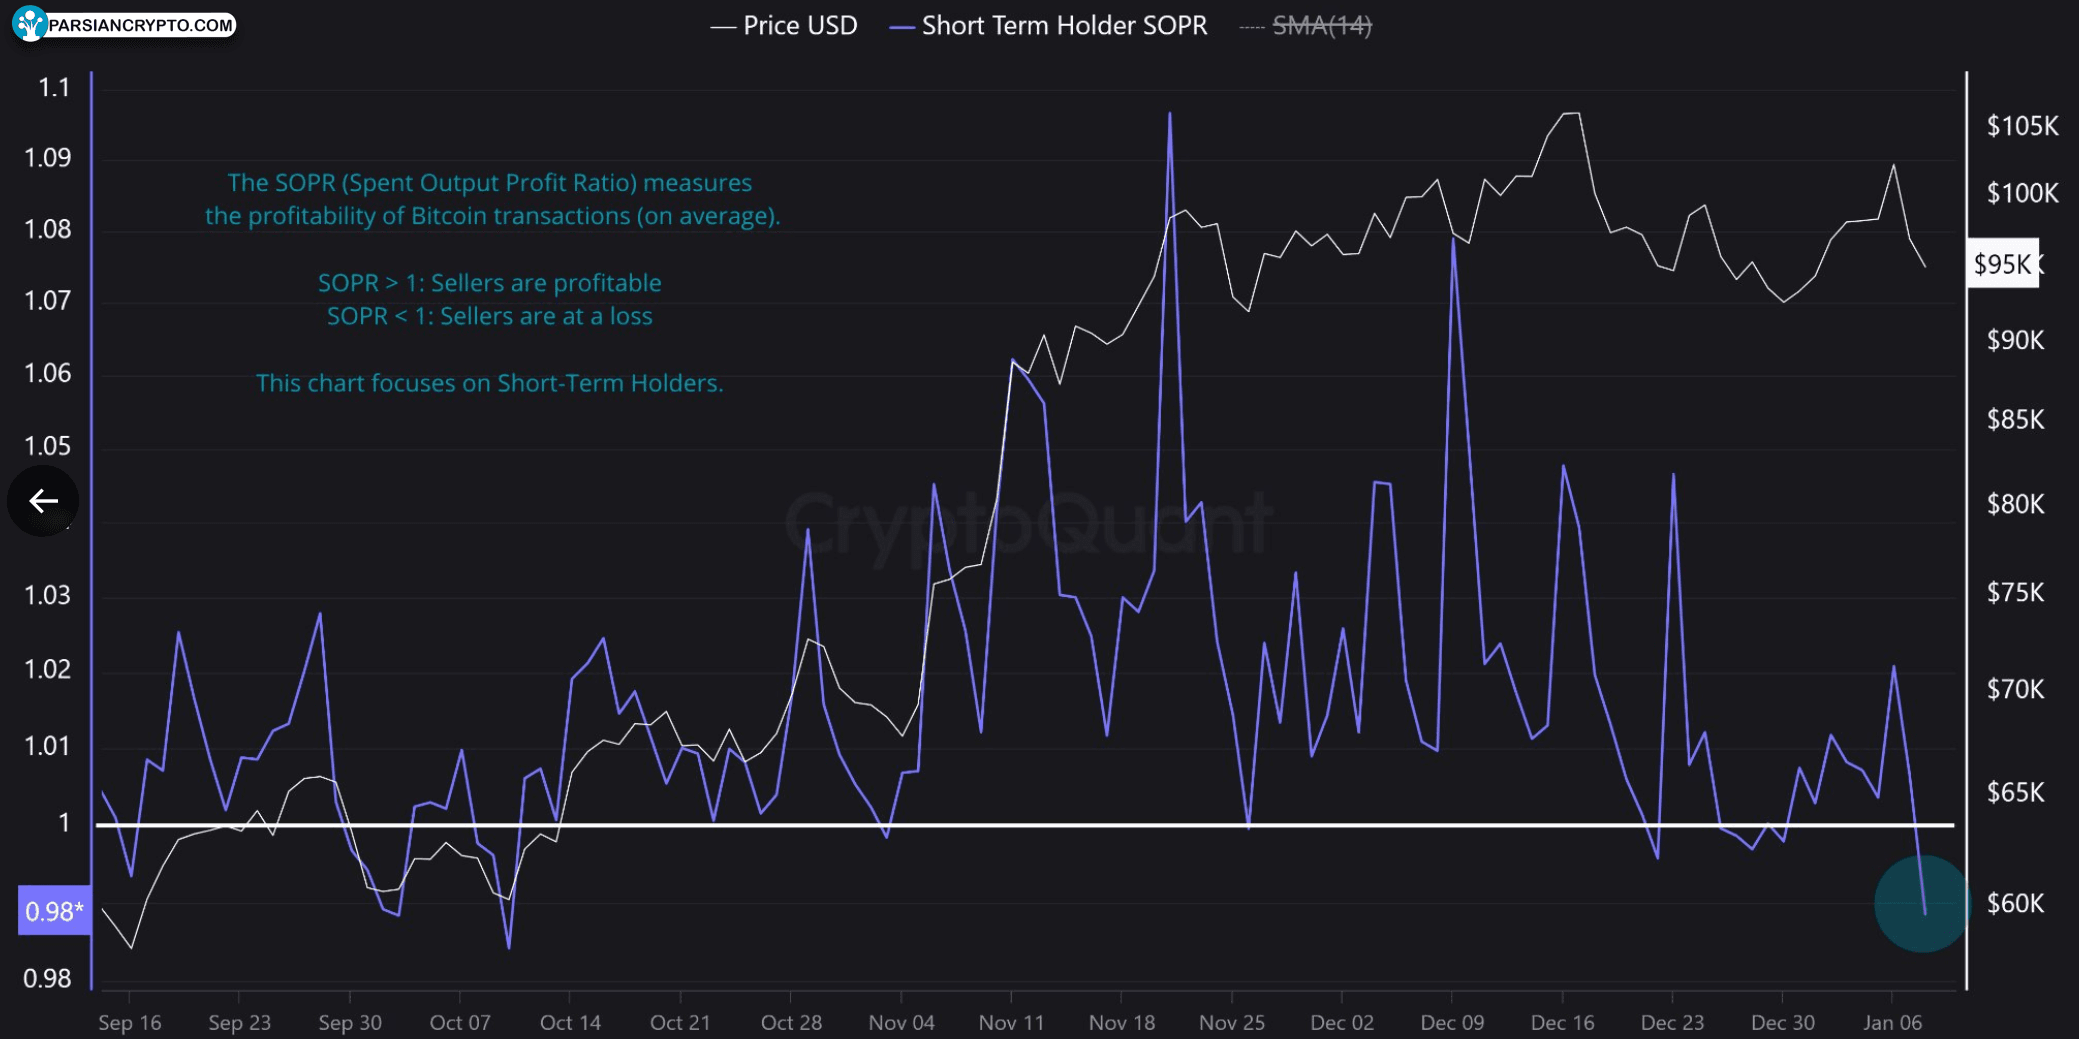2079x1039 pixels.
Task: Open the PARSIANCRYPTO.COM link
Action: [140, 25]
